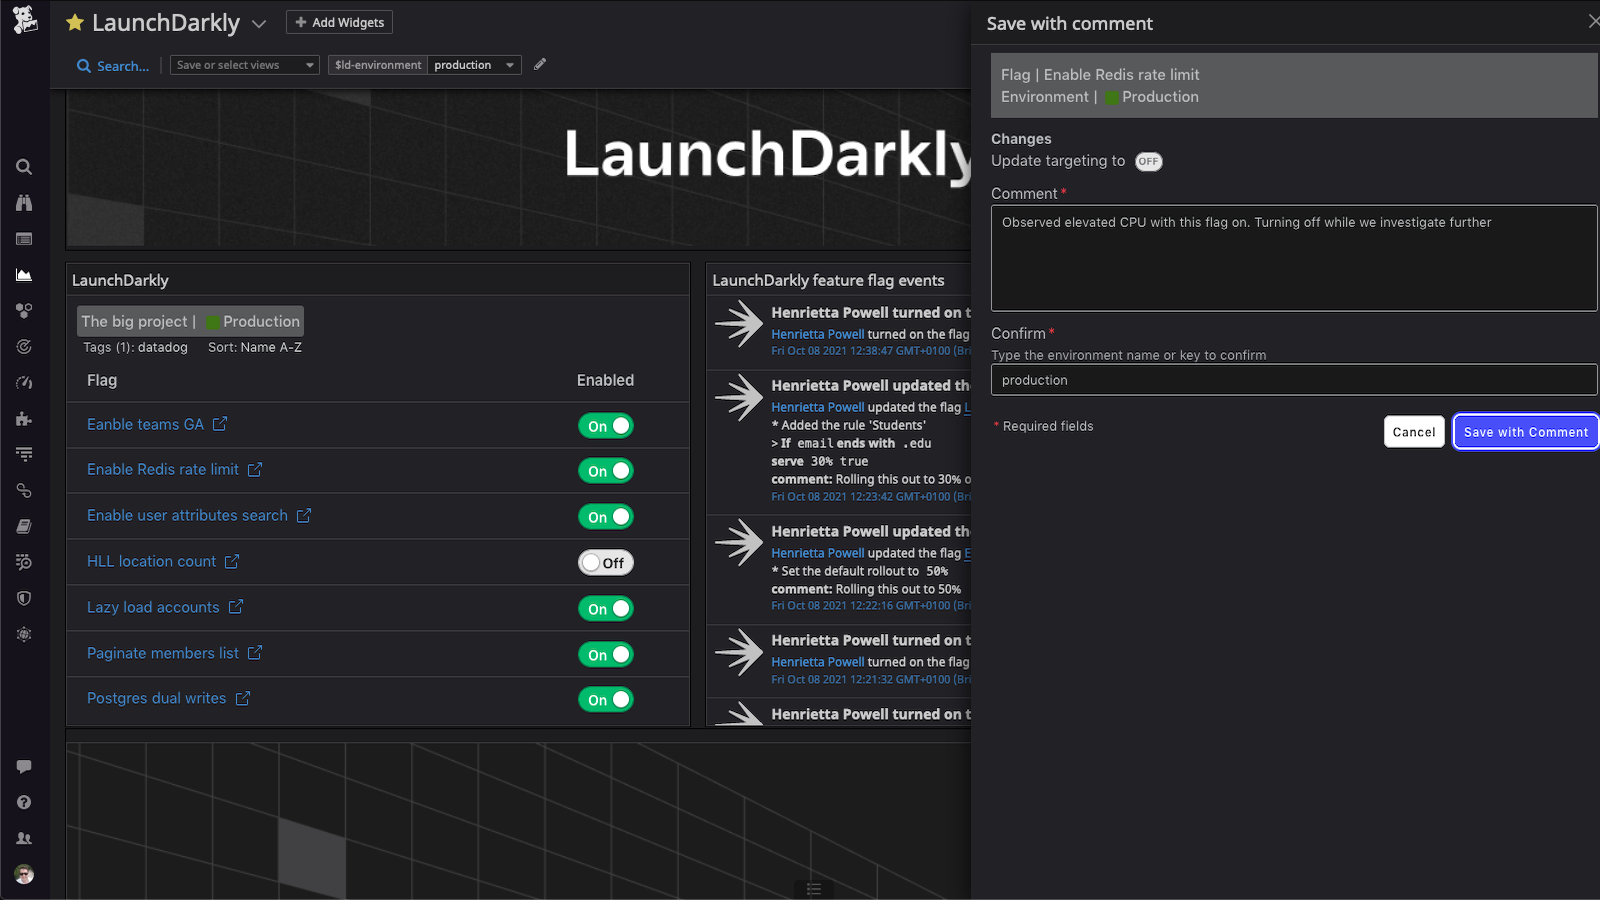Open the Eanble teams GA flag link

[x=144, y=424]
